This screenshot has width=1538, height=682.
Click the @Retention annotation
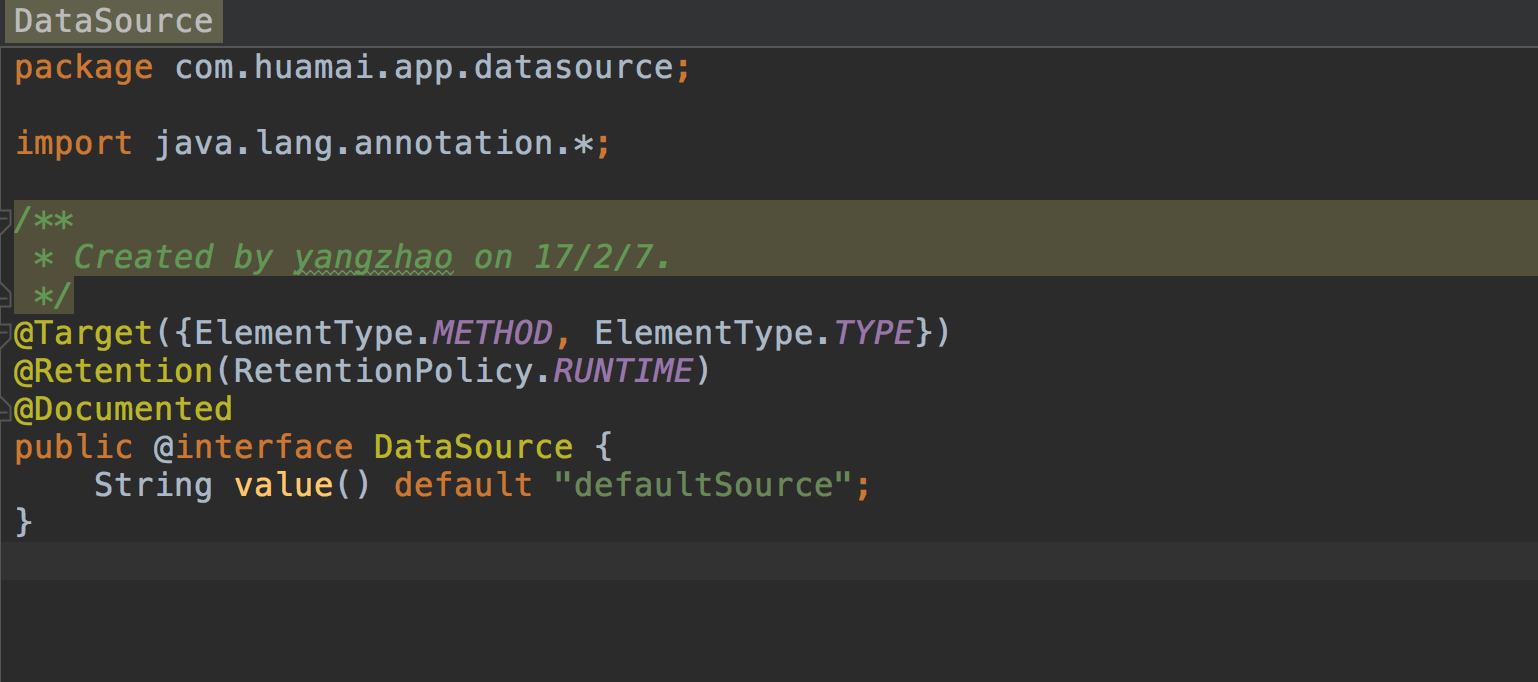tap(114, 371)
